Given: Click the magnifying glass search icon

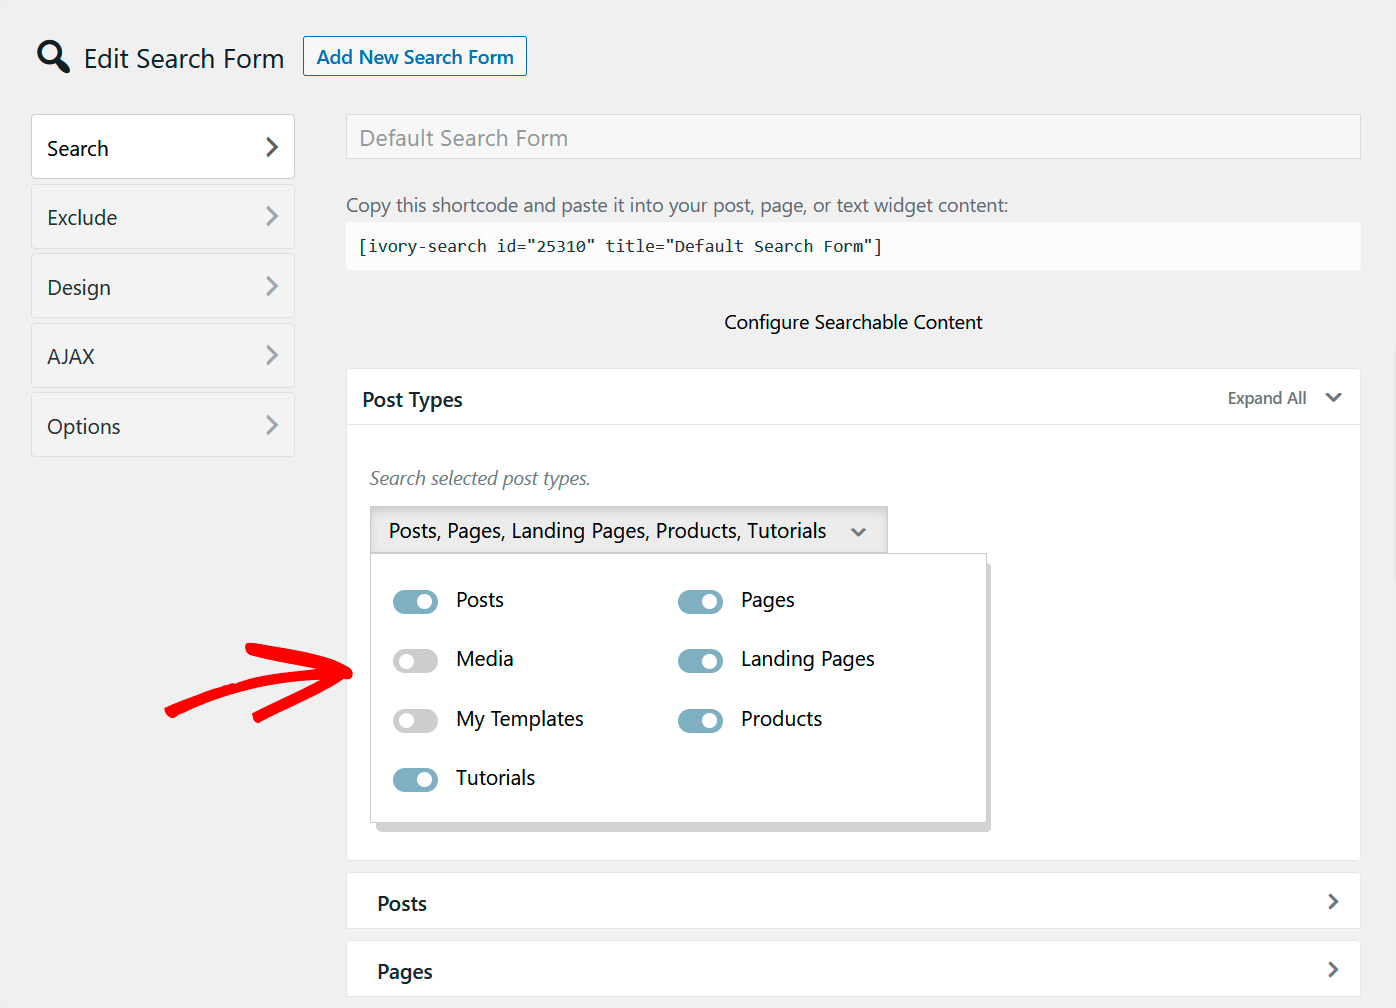Looking at the screenshot, I should [x=52, y=57].
